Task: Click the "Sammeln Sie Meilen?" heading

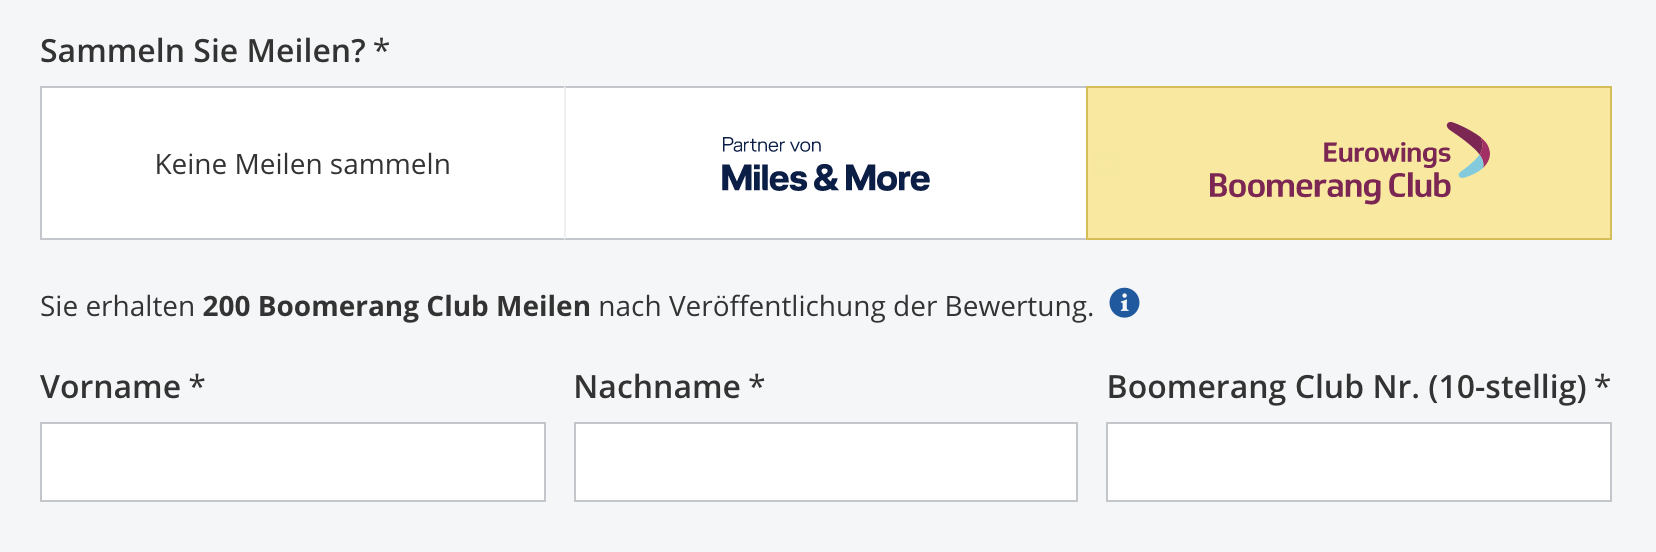Action: pos(203,50)
